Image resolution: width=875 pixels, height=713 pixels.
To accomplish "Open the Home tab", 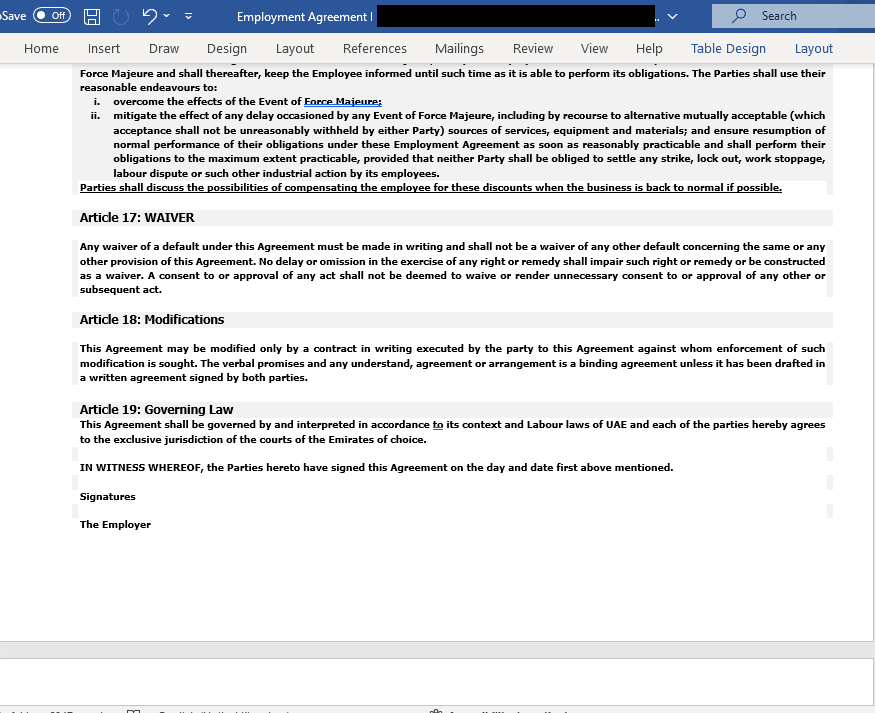I will click(41, 49).
